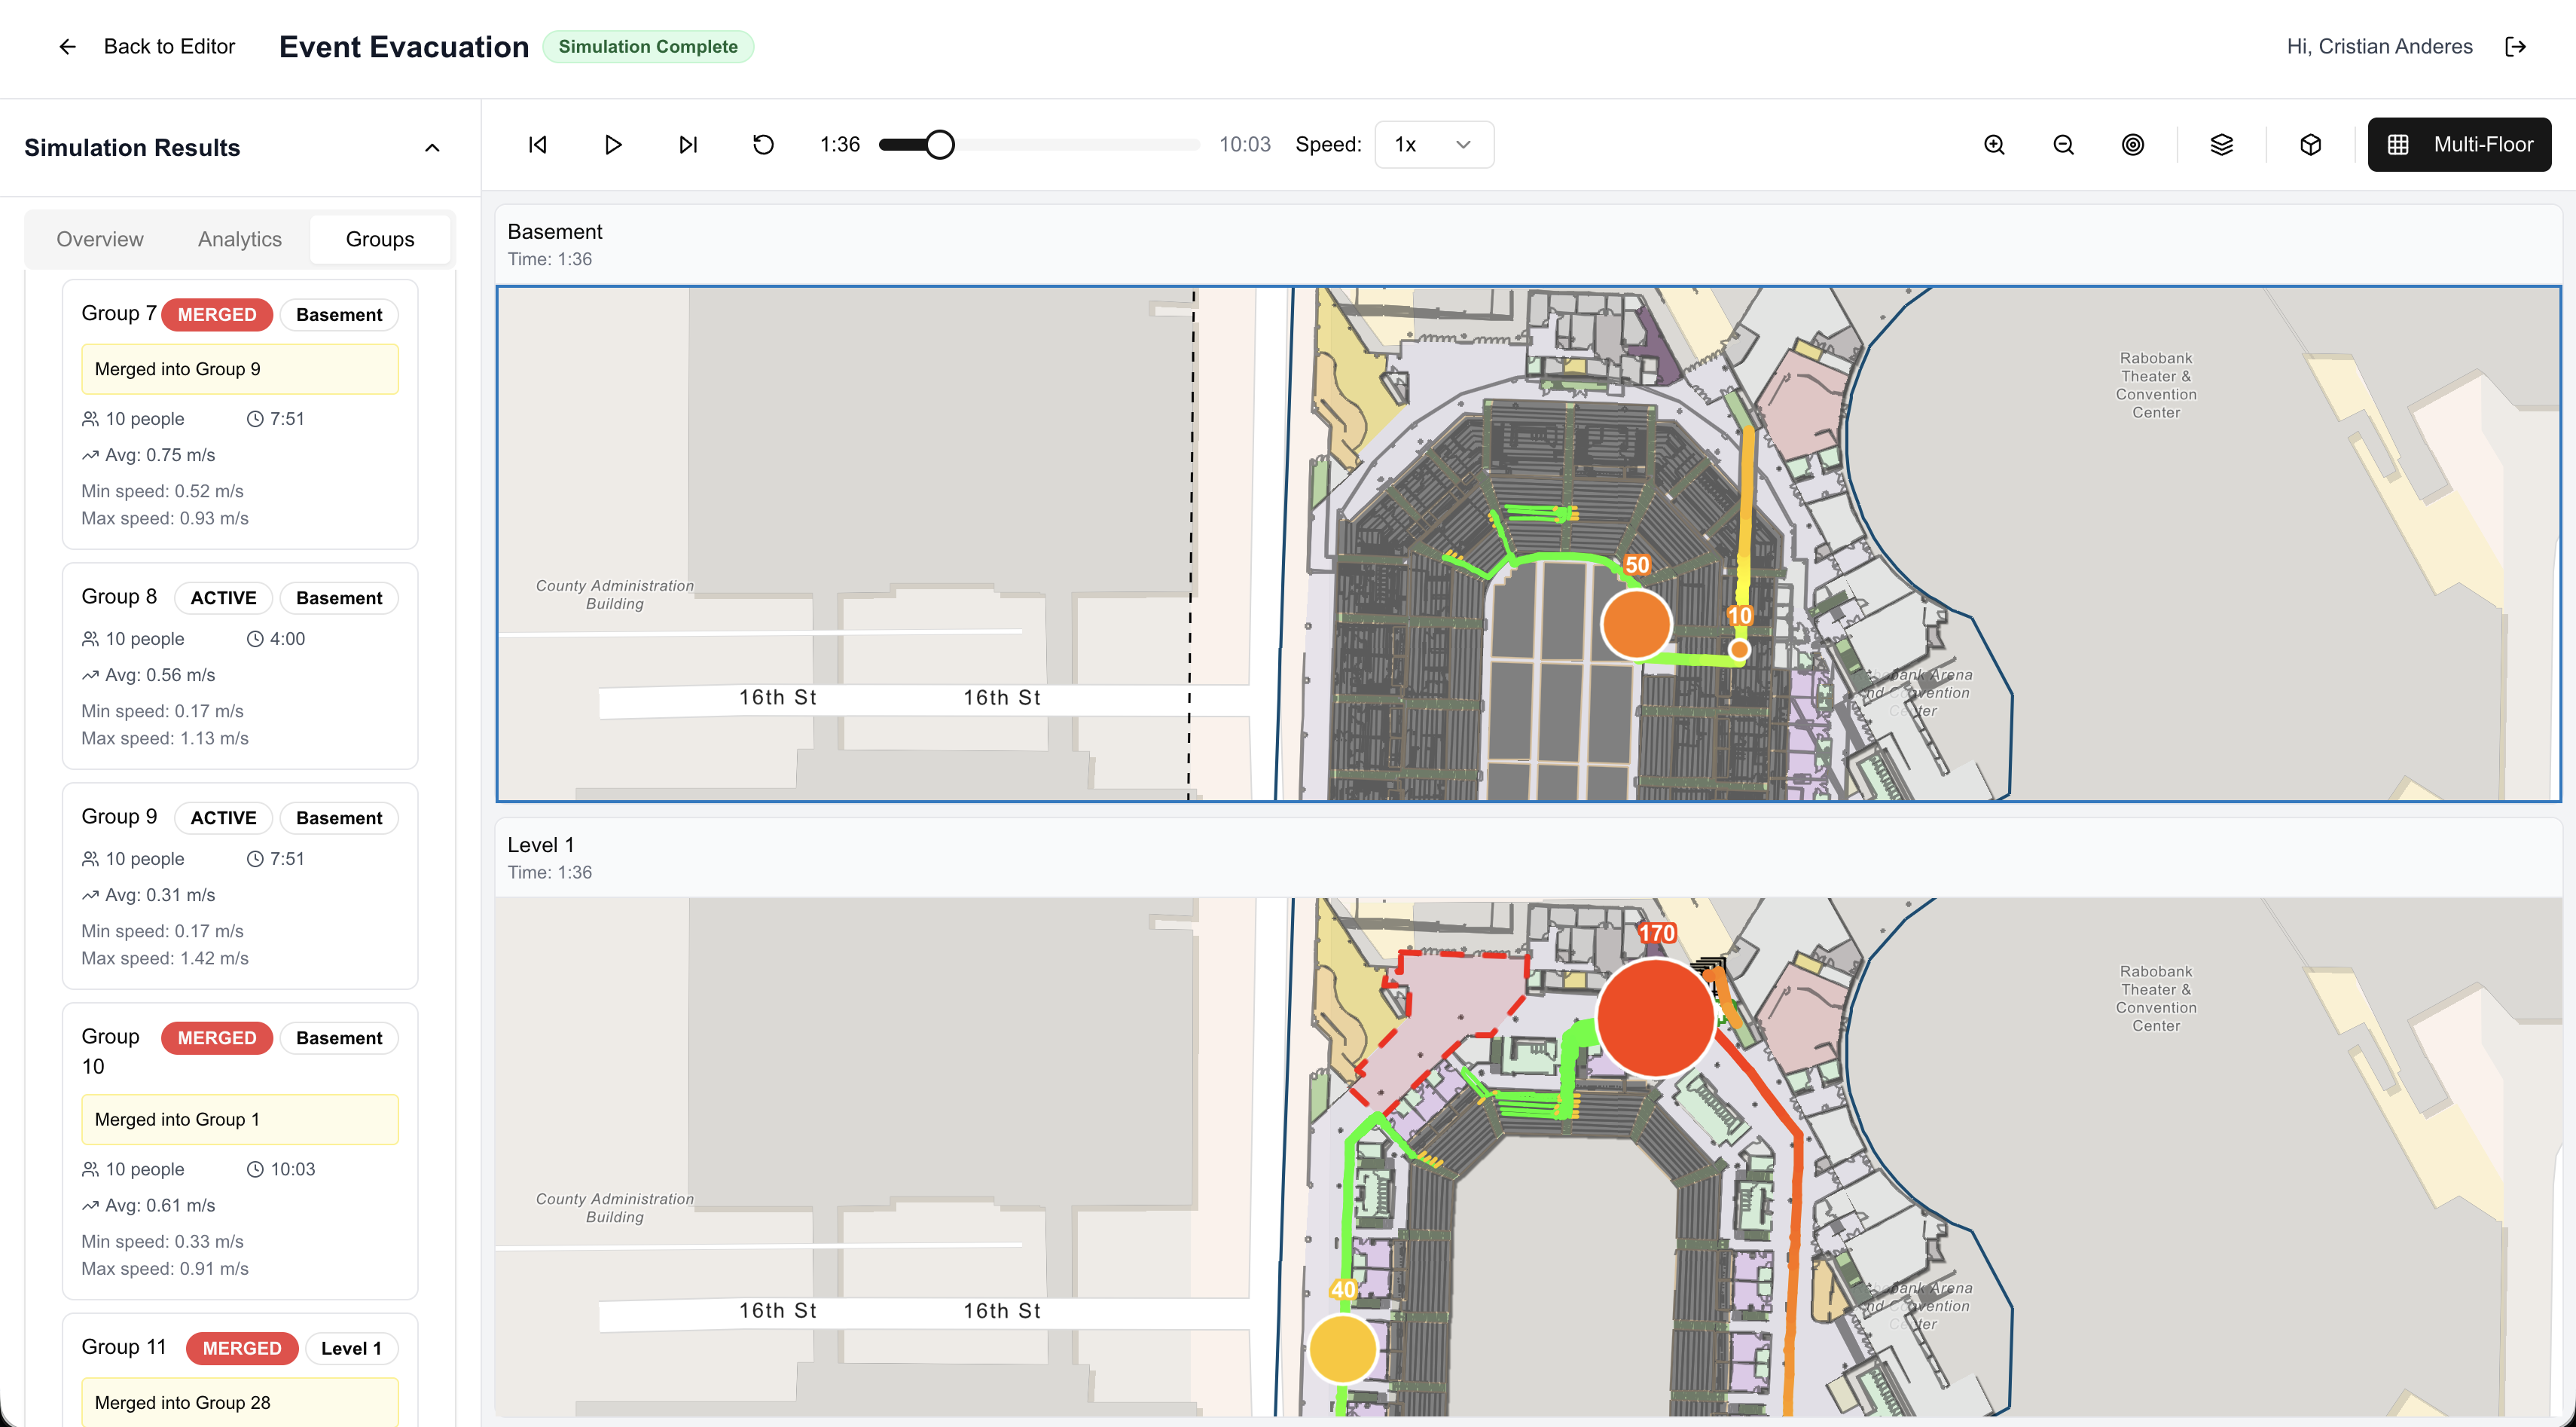The height and width of the screenshot is (1427, 2576).
Task: Click the timeline slider handle
Action: coord(939,145)
